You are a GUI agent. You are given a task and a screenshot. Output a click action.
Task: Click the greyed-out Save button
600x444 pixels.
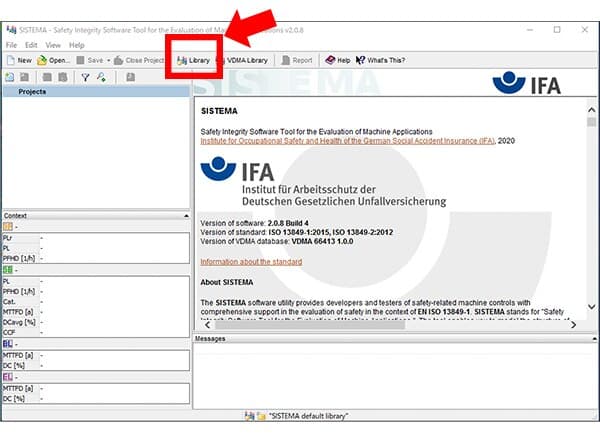pos(90,60)
